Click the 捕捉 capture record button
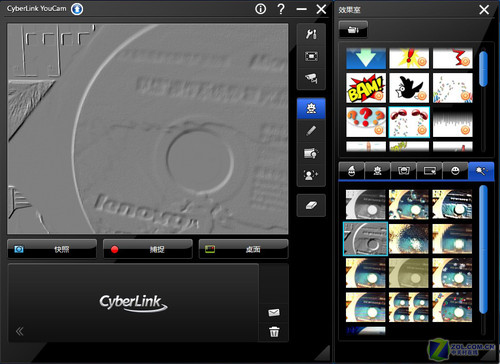The height and width of the screenshot is (364, 500). click(148, 249)
